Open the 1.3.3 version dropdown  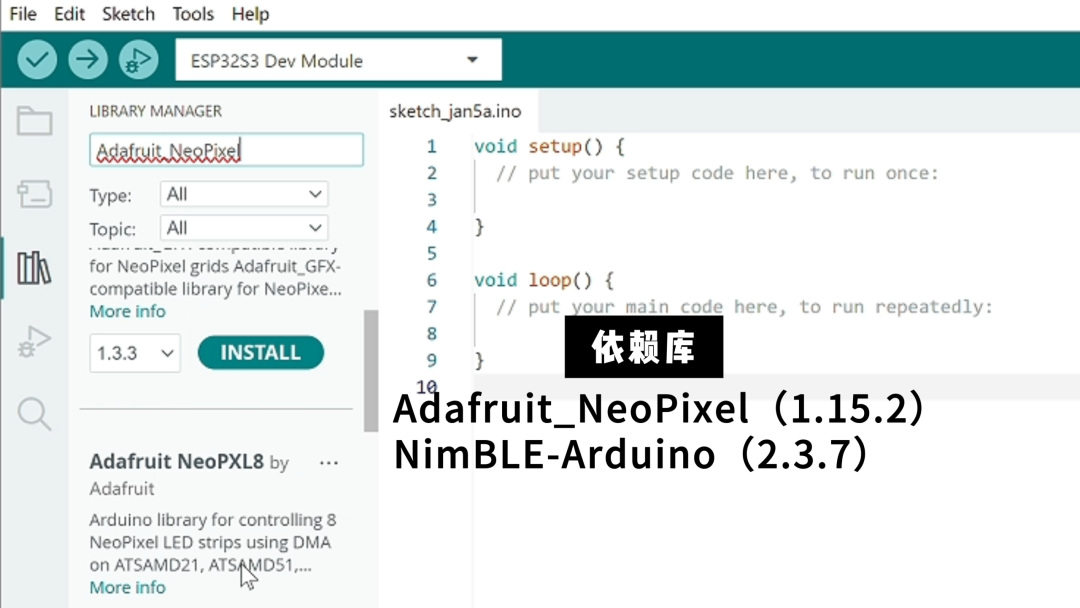click(x=135, y=353)
